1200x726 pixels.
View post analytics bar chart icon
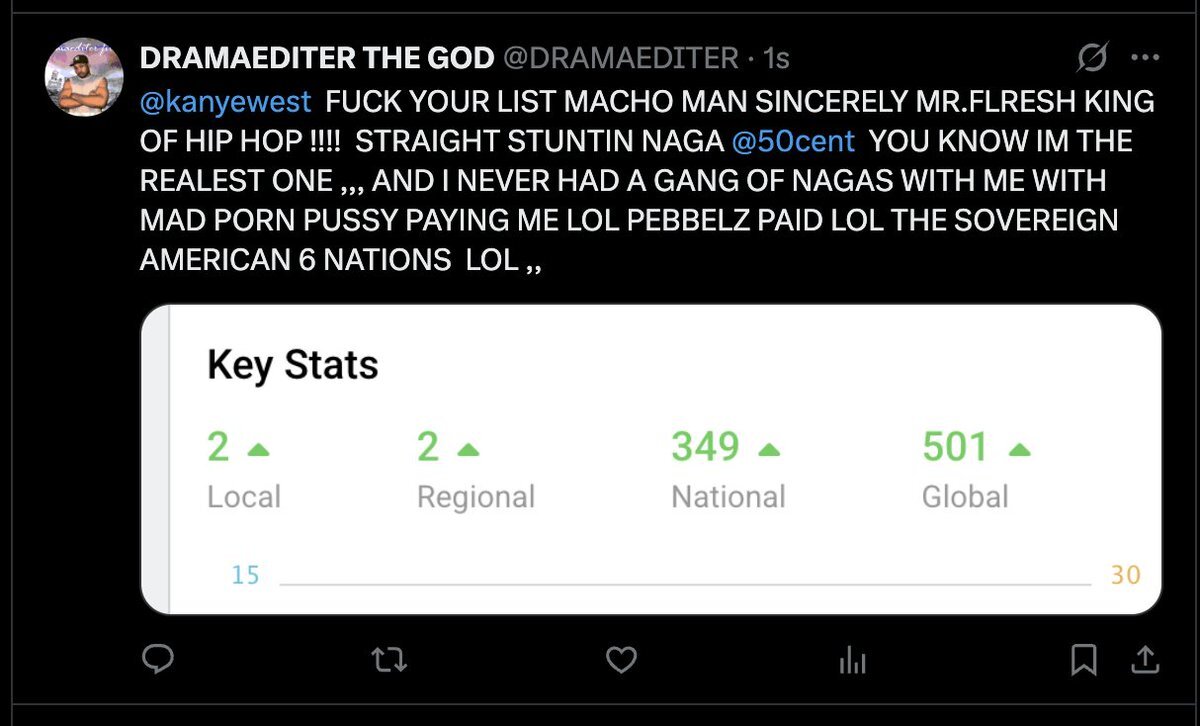tap(852, 659)
